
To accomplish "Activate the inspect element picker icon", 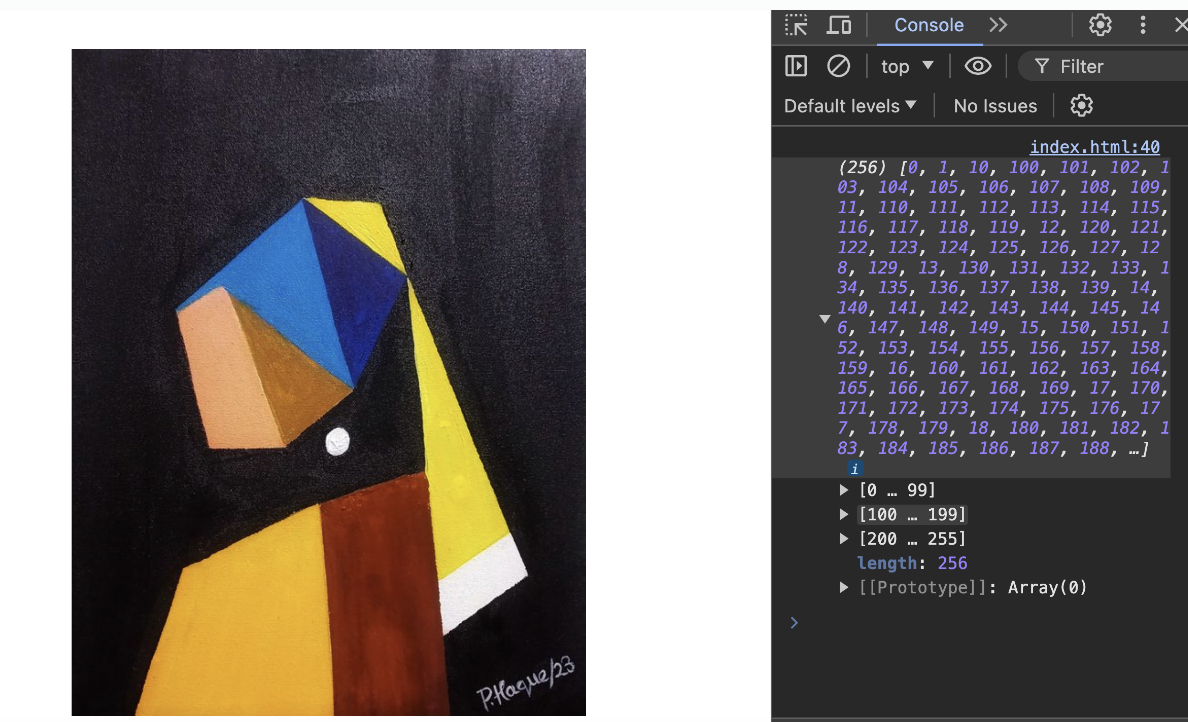I will [796, 25].
